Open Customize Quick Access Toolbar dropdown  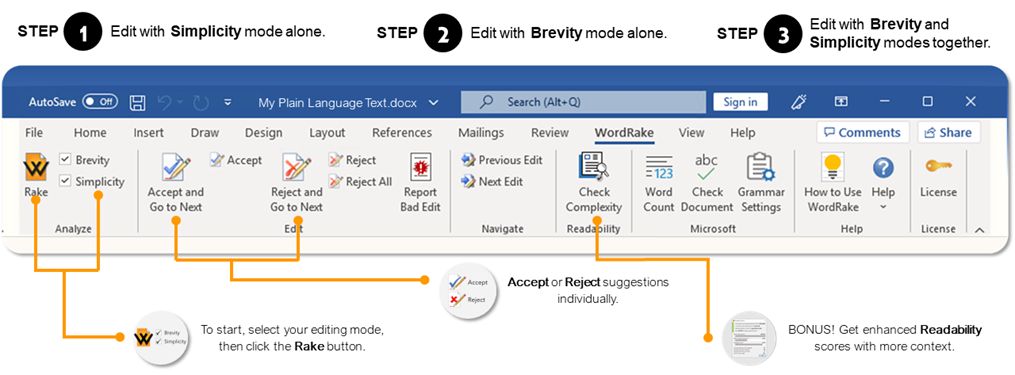tap(228, 102)
